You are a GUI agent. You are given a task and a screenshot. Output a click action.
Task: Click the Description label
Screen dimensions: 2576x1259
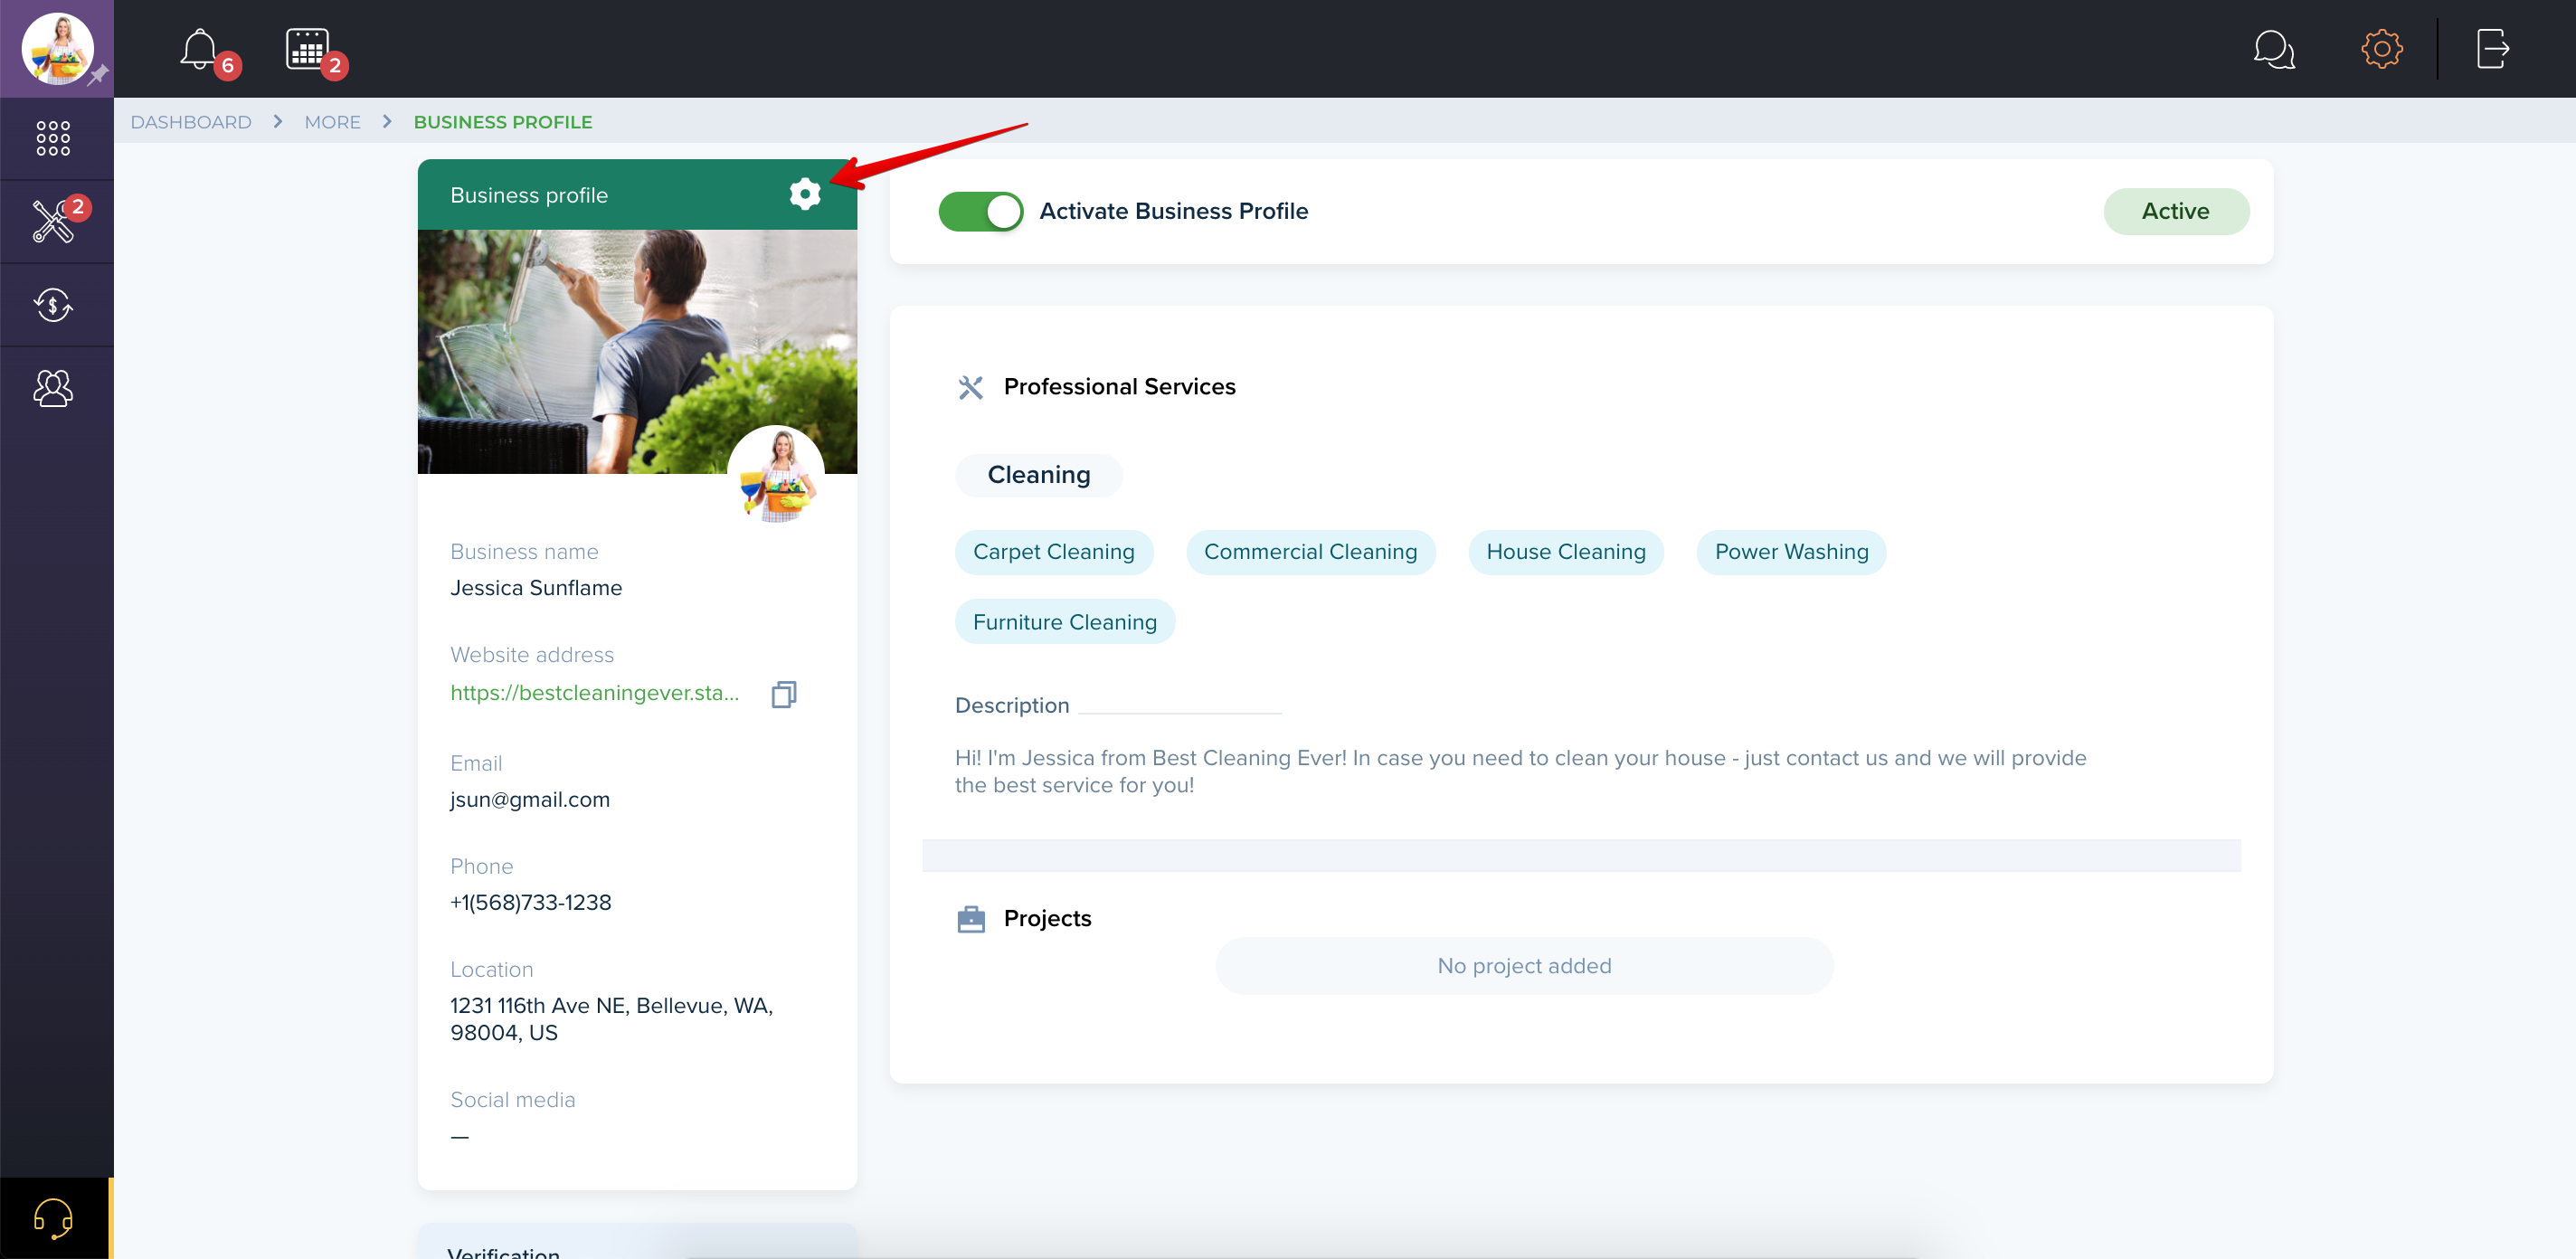1011,706
